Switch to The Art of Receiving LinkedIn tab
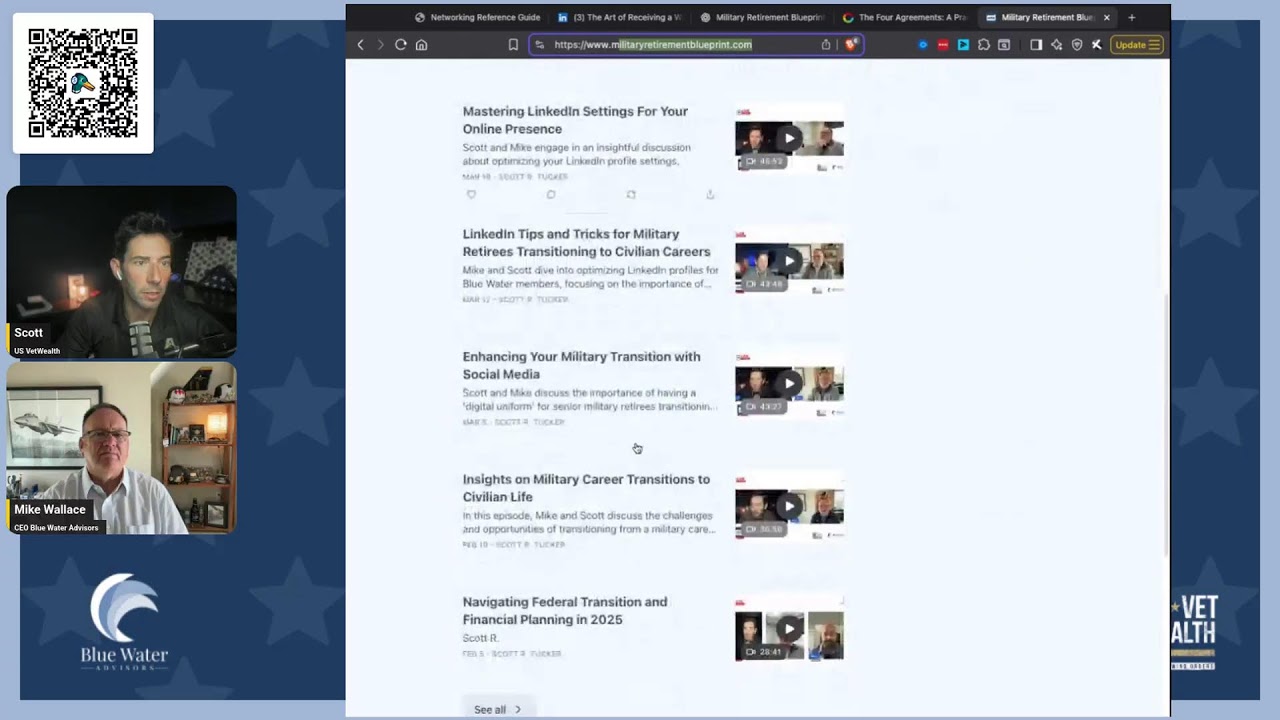This screenshot has width=1280, height=720. click(x=620, y=17)
